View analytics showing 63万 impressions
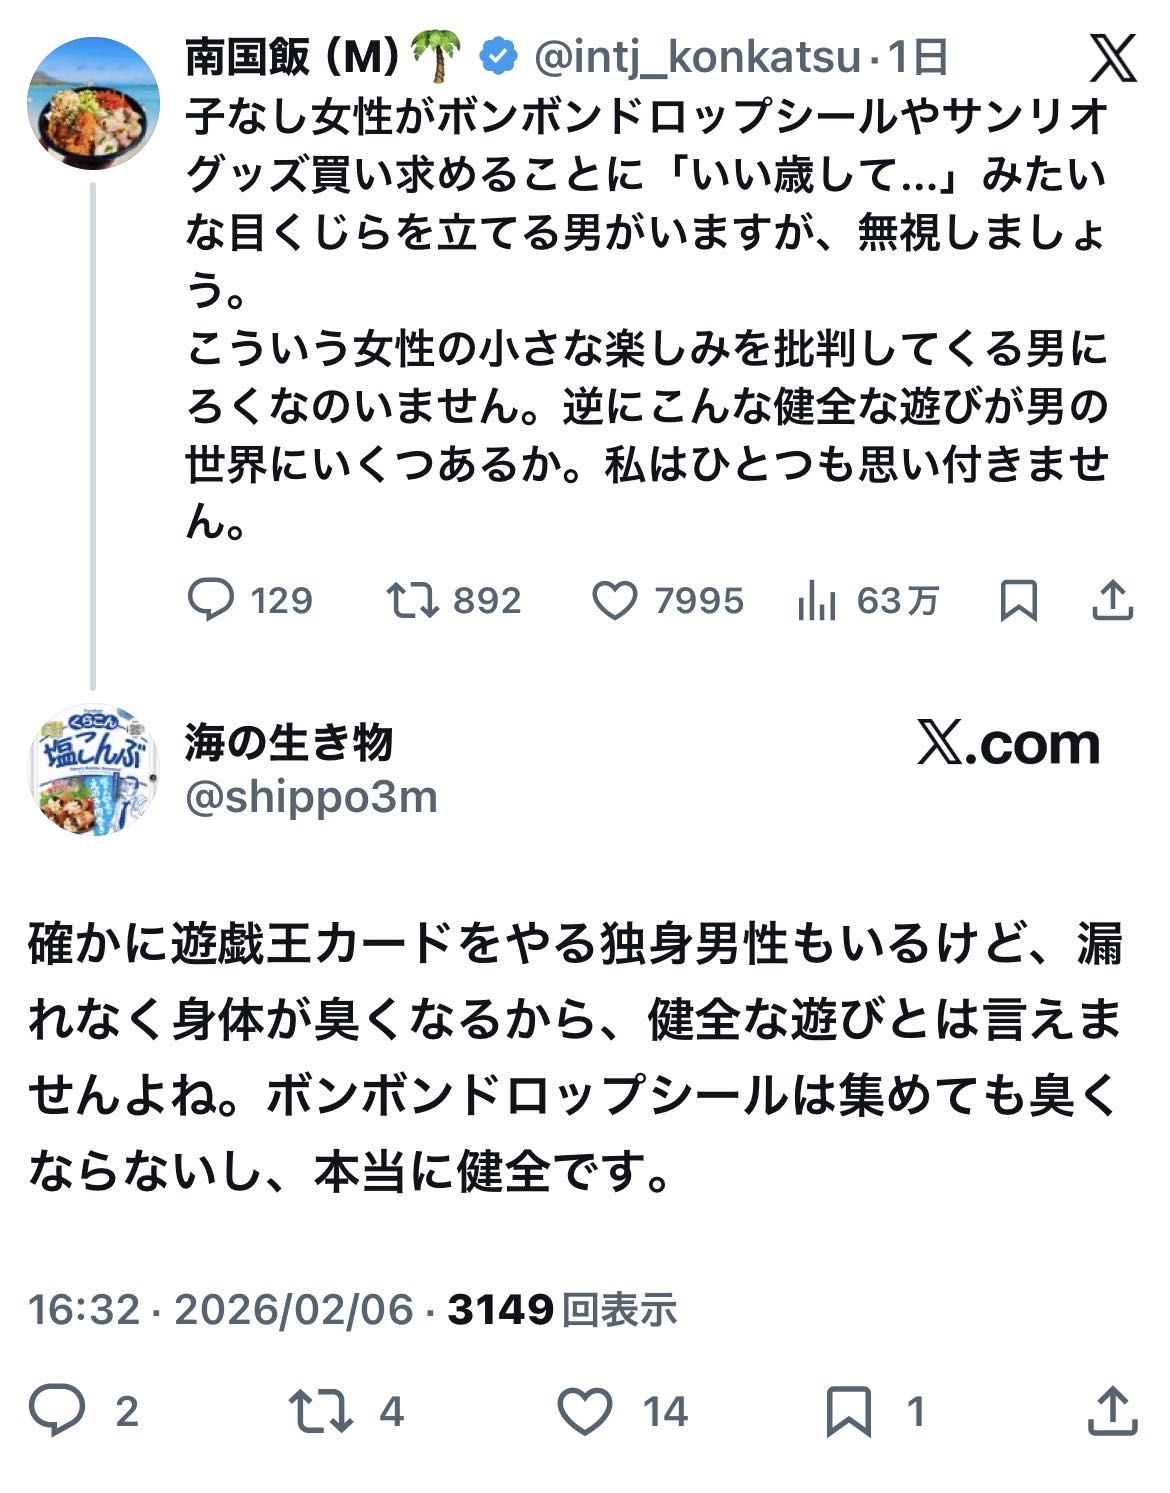Viewport: 1170px width, 1493px height. (817, 601)
